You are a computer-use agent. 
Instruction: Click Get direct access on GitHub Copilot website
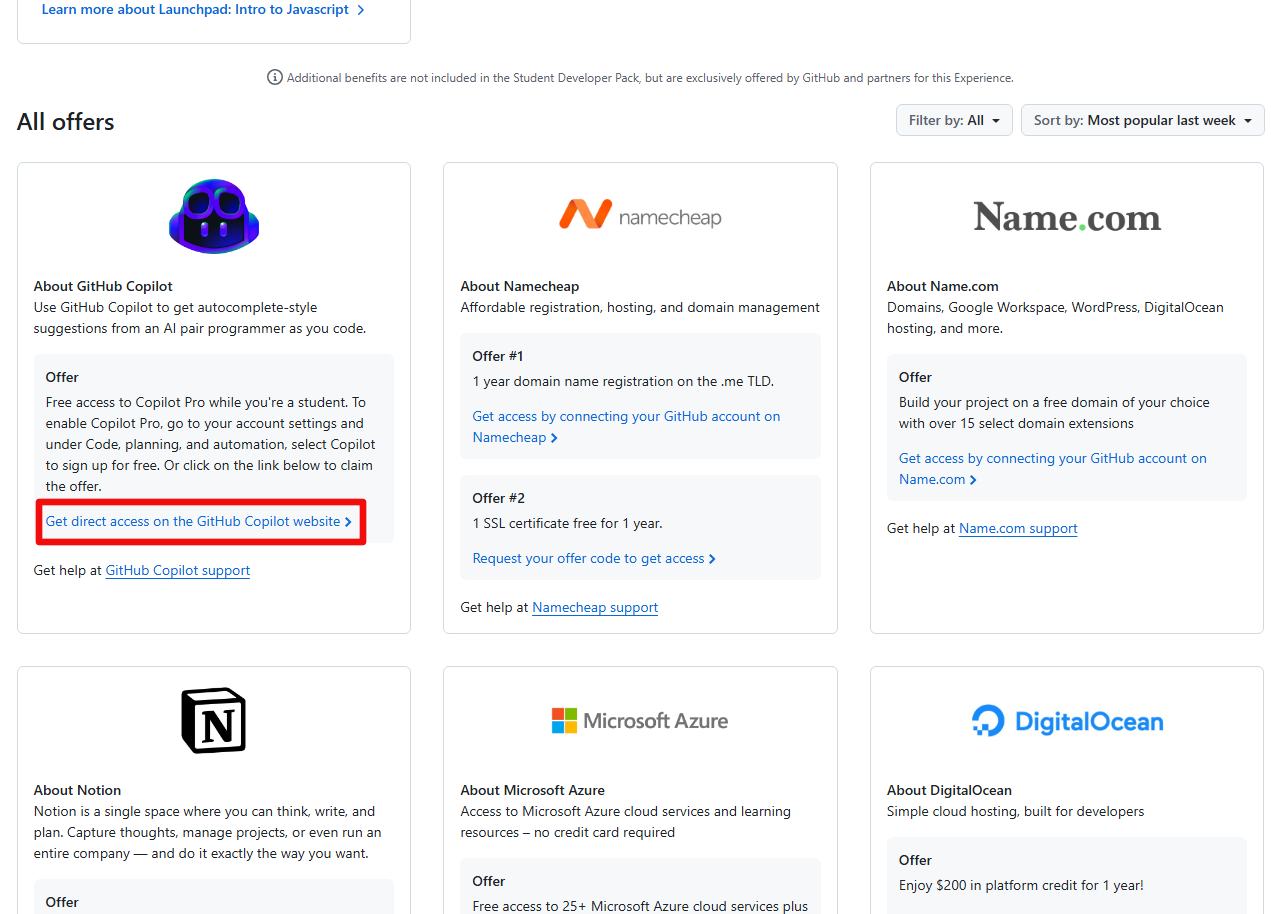[199, 521]
